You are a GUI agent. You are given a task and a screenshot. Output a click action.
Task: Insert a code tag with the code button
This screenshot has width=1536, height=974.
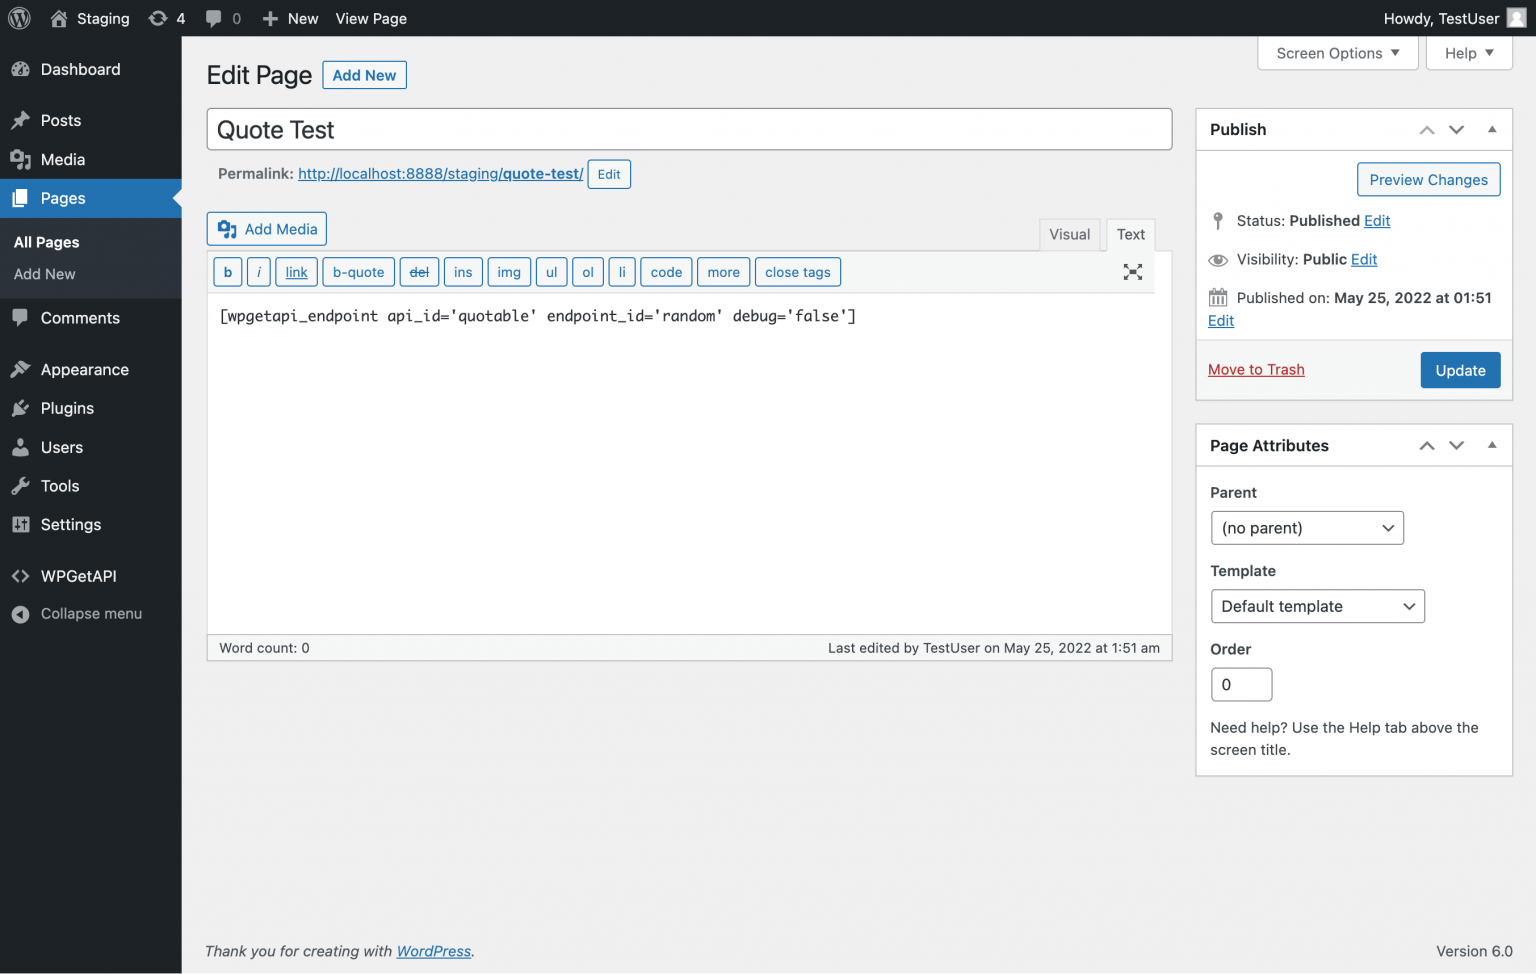[x=665, y=271]
